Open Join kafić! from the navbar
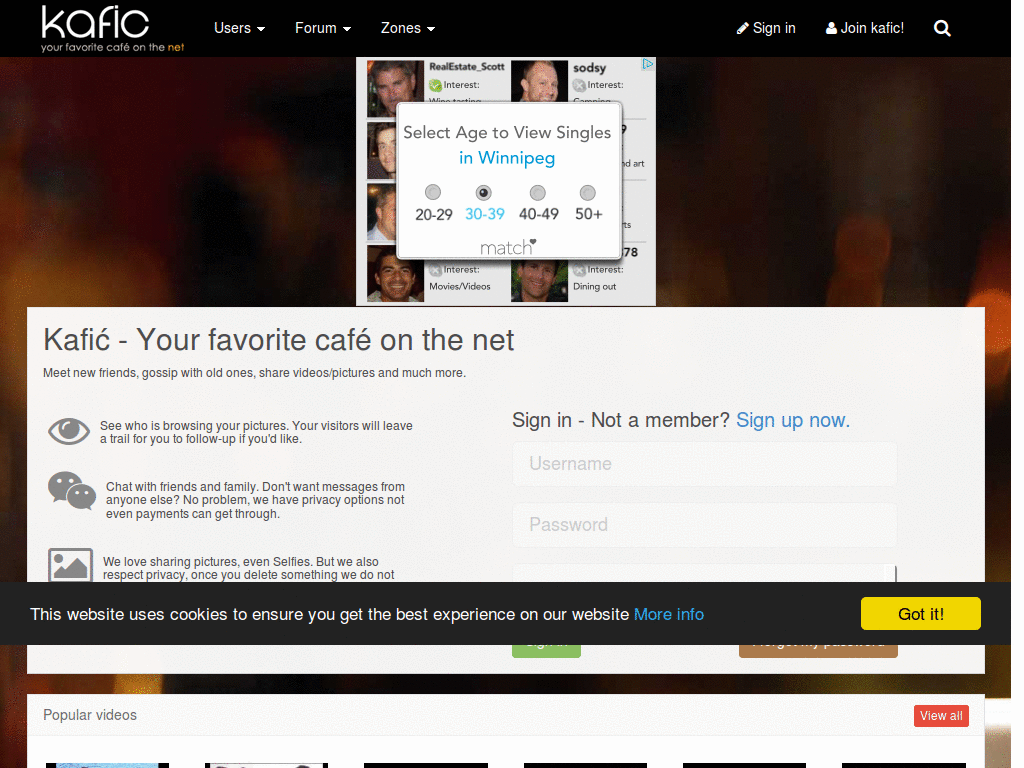Image resolution: width=1024 pixels, height=768 pixels. (865, 28)
